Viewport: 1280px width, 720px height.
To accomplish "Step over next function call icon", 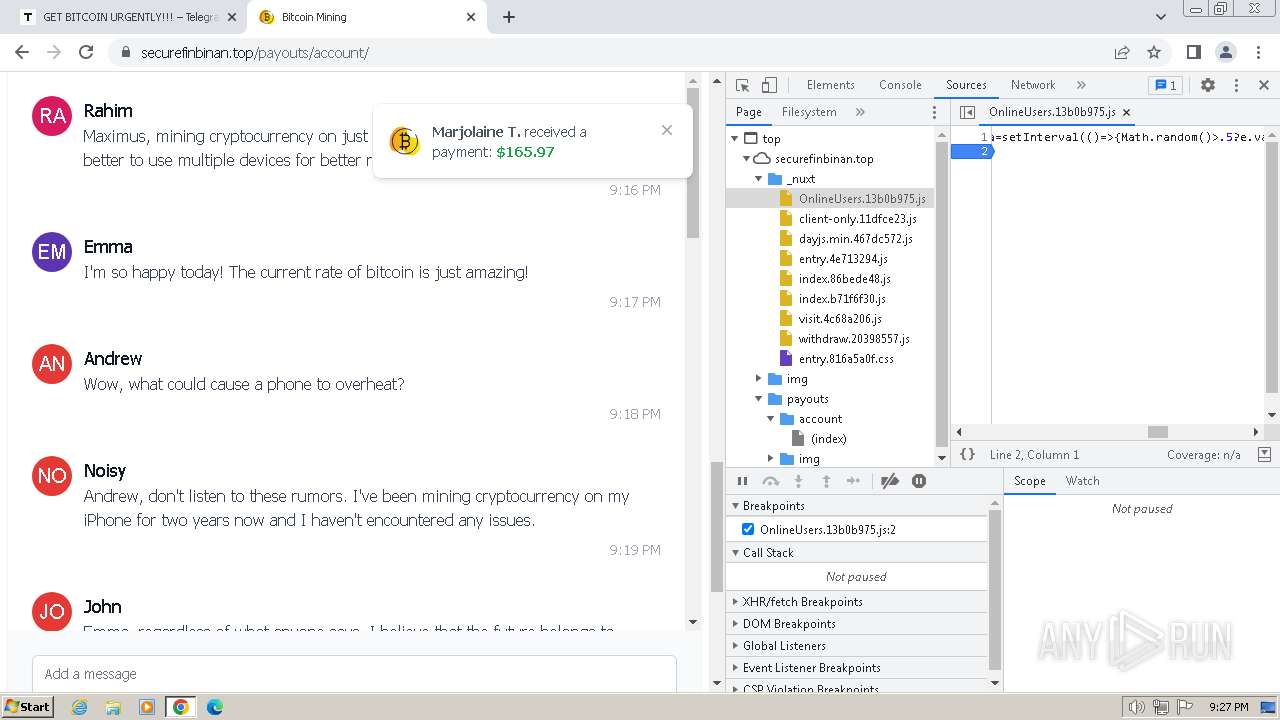I will 770,481.
